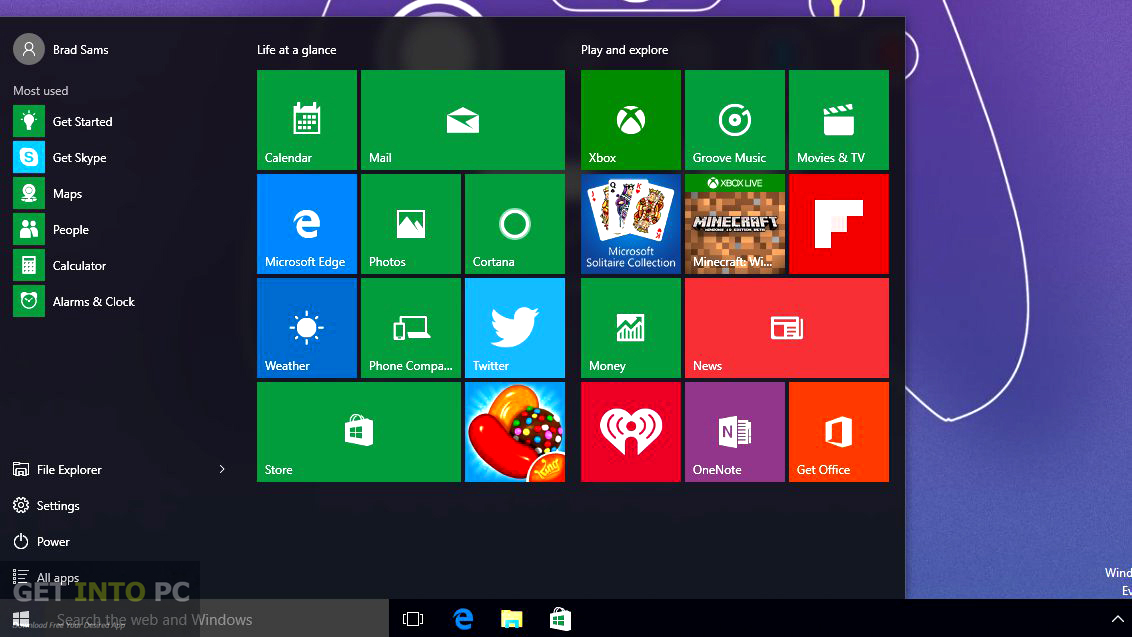
Task: Launch Candy Crush Saga tile
Action: pyautogui.click(x=515, y=432)
